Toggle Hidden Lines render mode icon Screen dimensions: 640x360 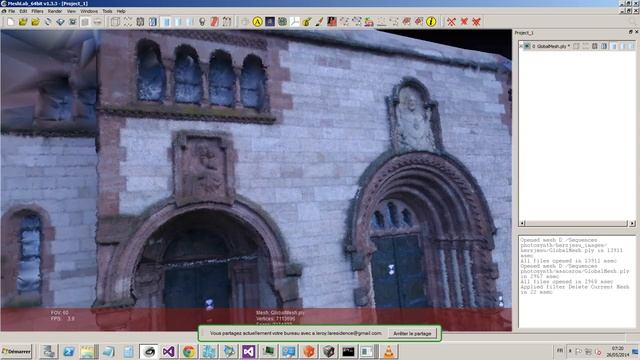(x=153, y=22)
